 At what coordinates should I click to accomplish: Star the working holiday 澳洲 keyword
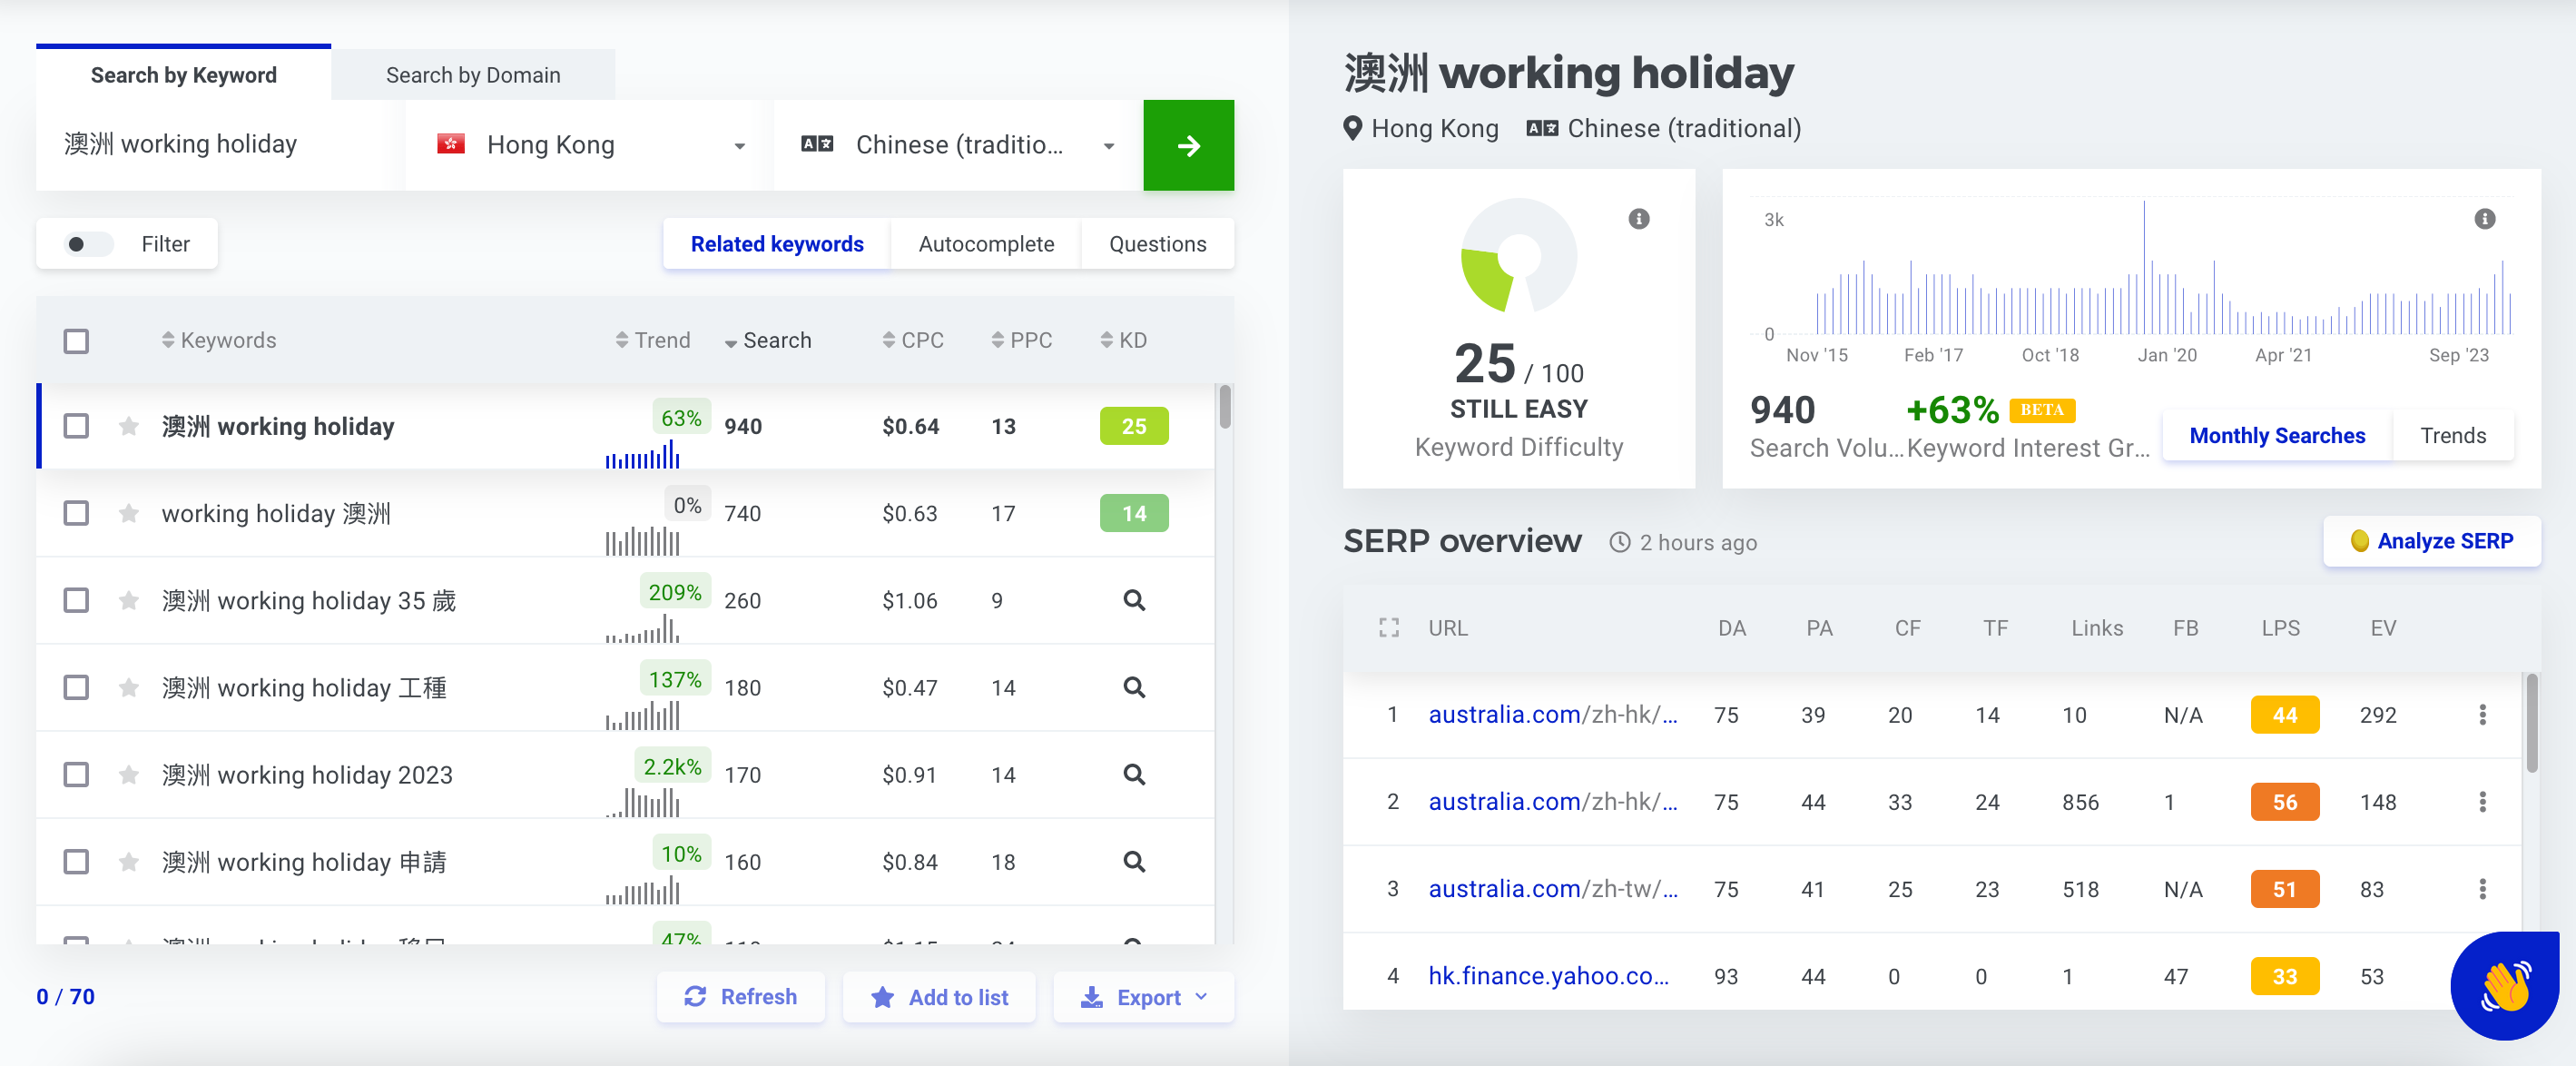tap(129, 514)
